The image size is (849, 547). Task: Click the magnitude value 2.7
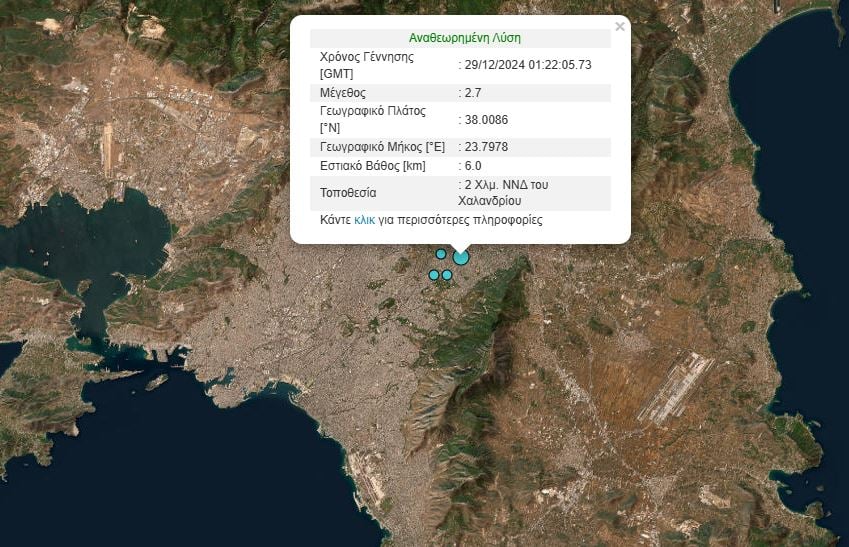click(x=474, y=92)
